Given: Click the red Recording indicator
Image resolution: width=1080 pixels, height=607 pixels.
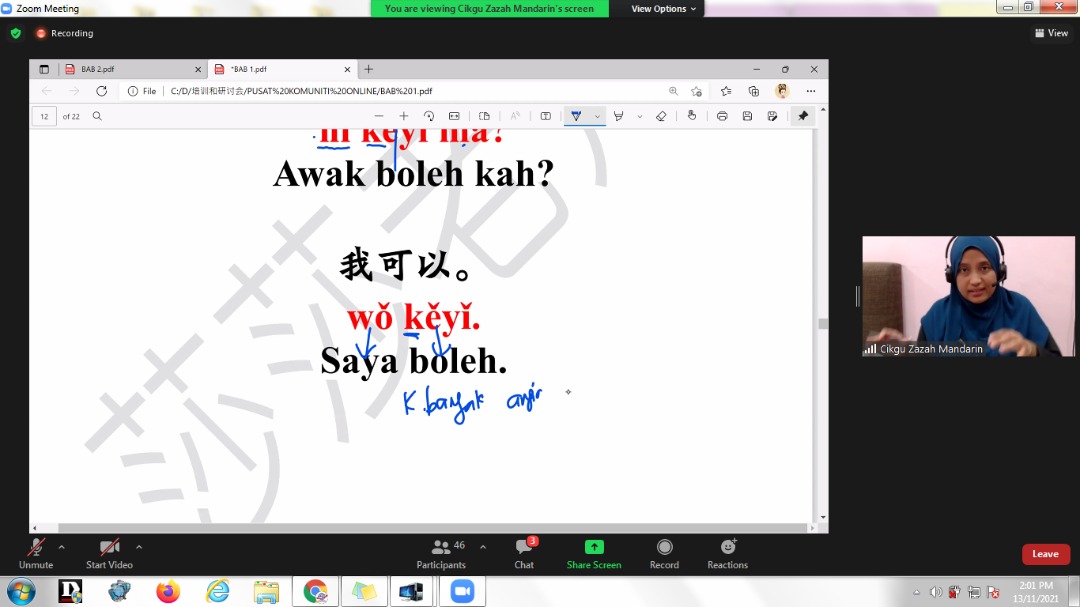Looking at the screenshot, I should click(x=65, y=33).
